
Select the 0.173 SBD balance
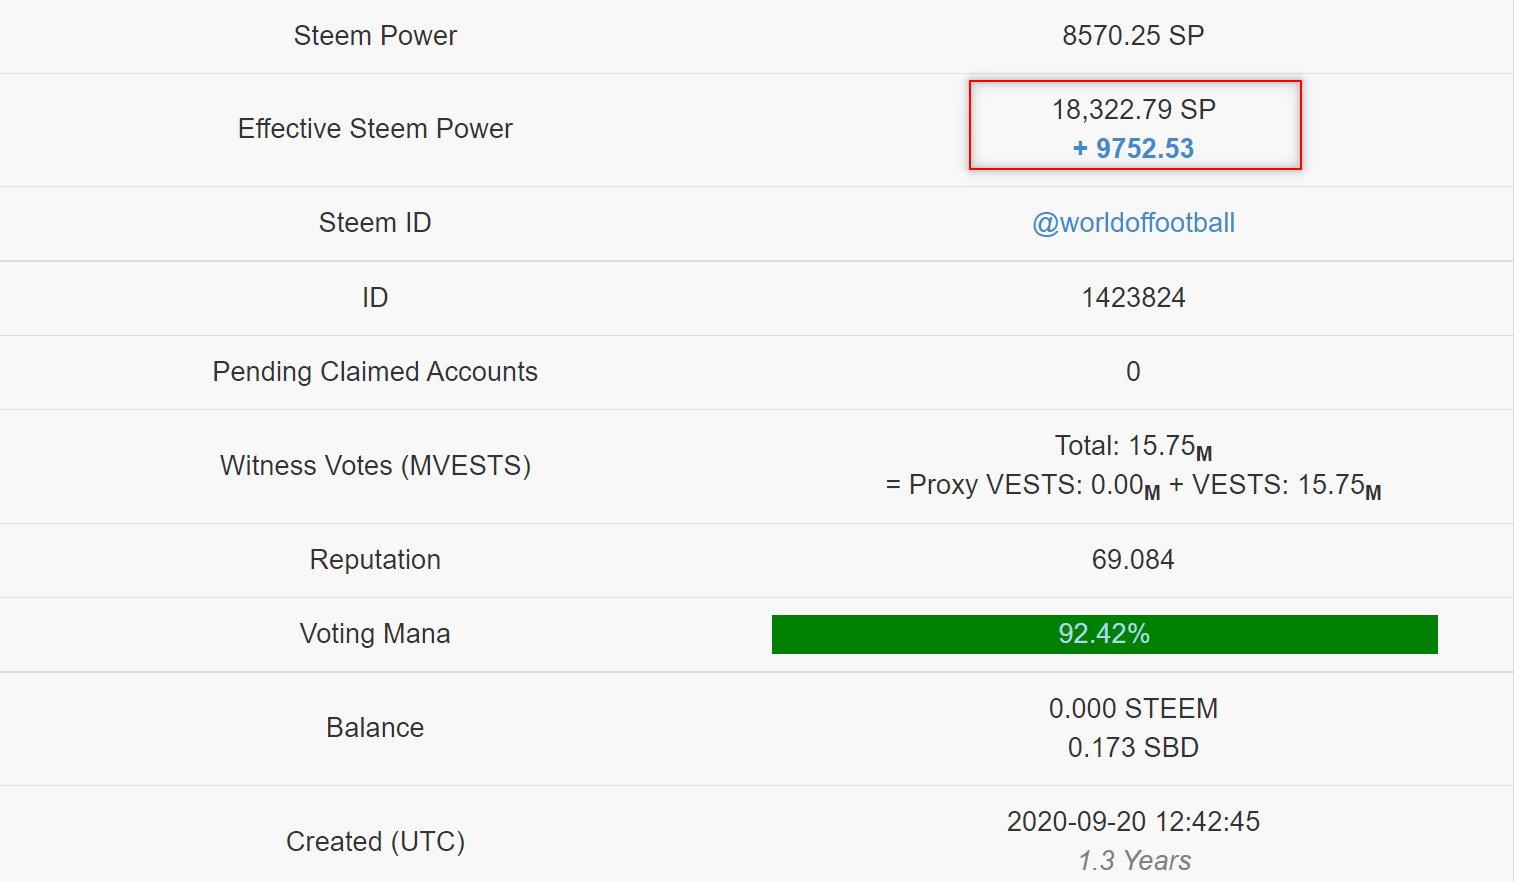pyautogui.click(x=1133, y=748)
